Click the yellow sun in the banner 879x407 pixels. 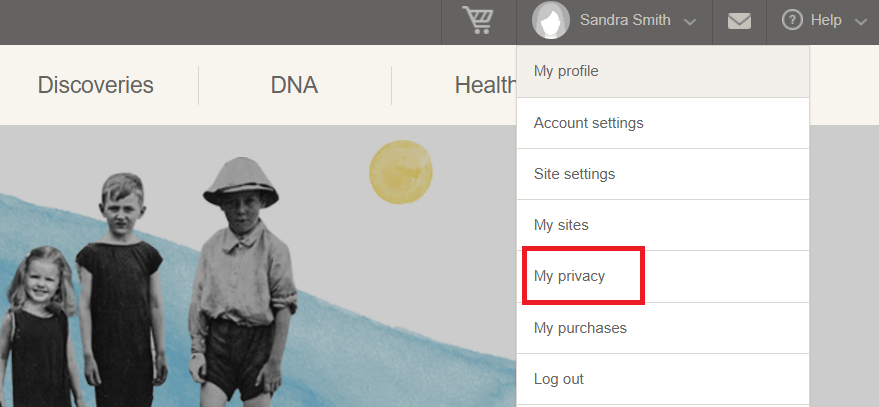[x=401, y=172]
